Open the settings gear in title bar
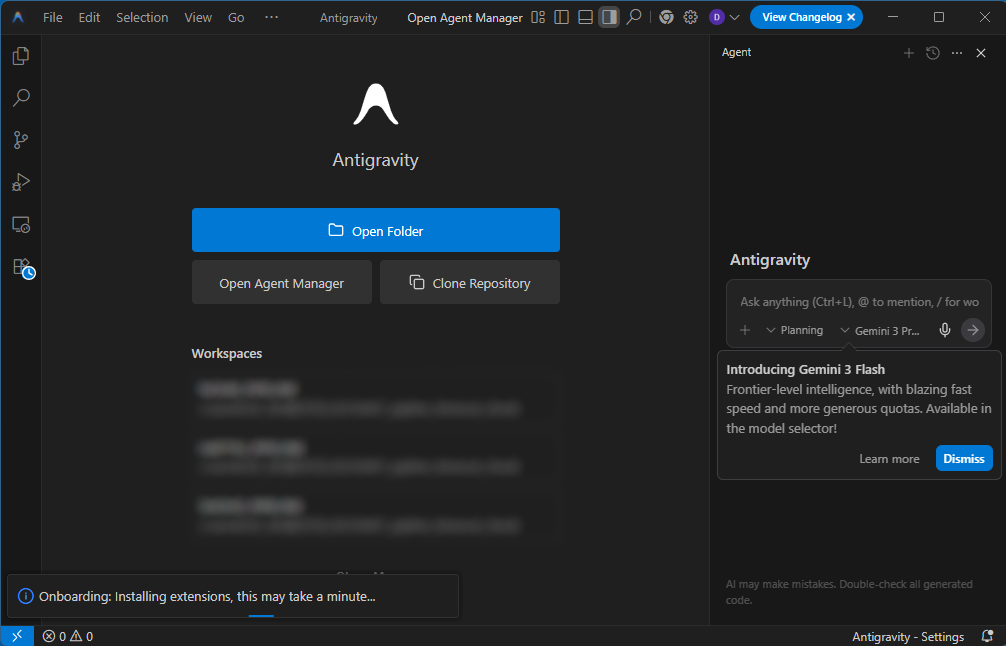 (x=690, y=17)
